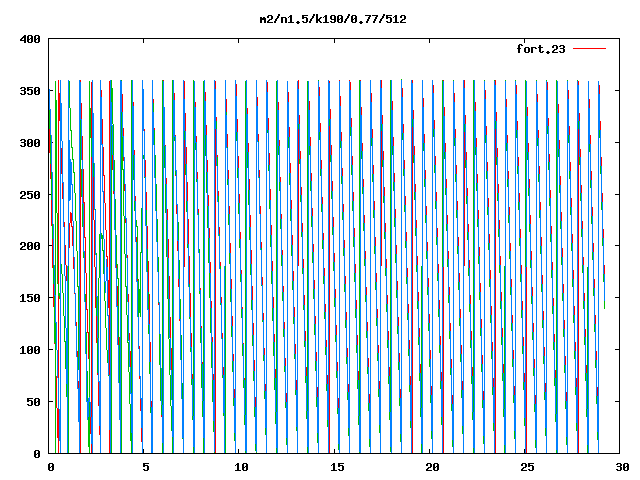Image resolution: width=640 pixels, height=480 pixels.
Task: Click the x-axis label 10
Action: coord(241,467)
